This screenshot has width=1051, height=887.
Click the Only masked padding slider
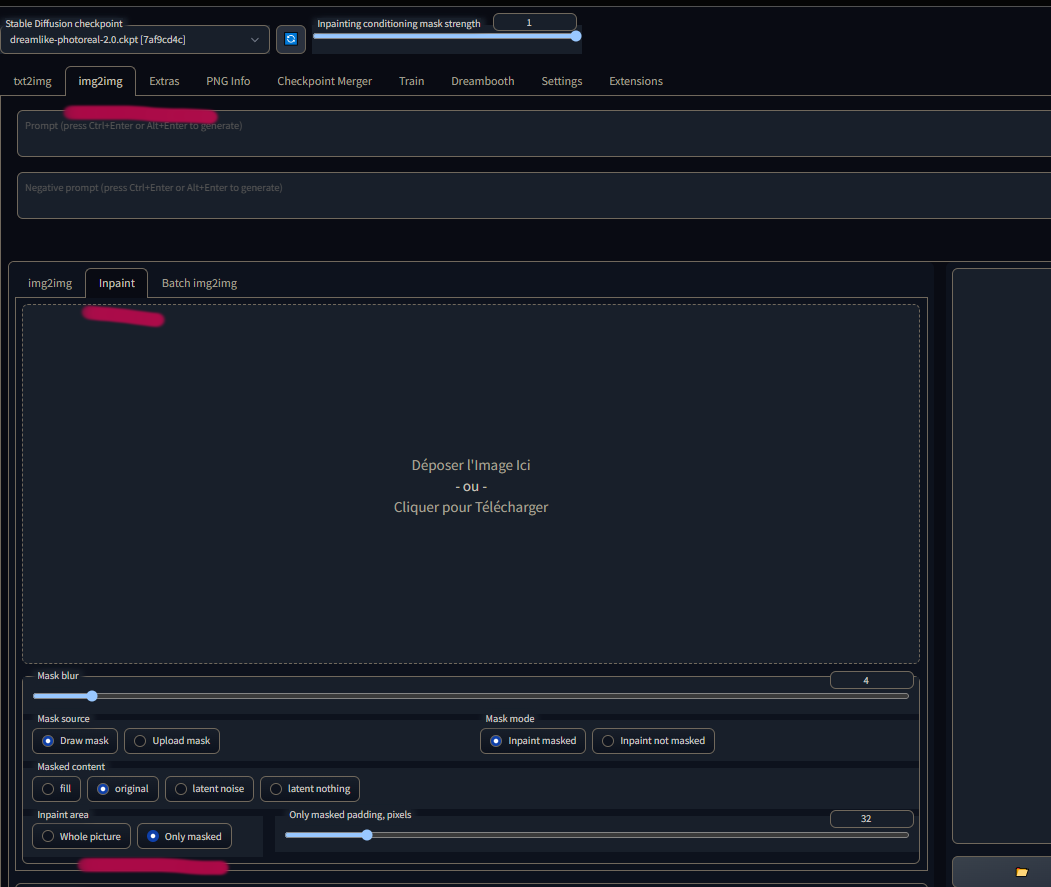[596, 835]
